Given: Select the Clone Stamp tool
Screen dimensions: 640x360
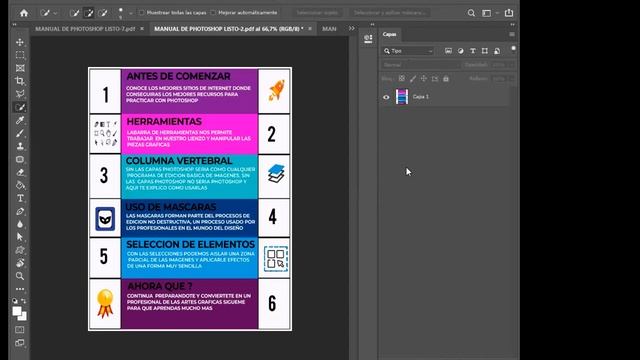Looking at the screenshot, I should coord(20,146).
